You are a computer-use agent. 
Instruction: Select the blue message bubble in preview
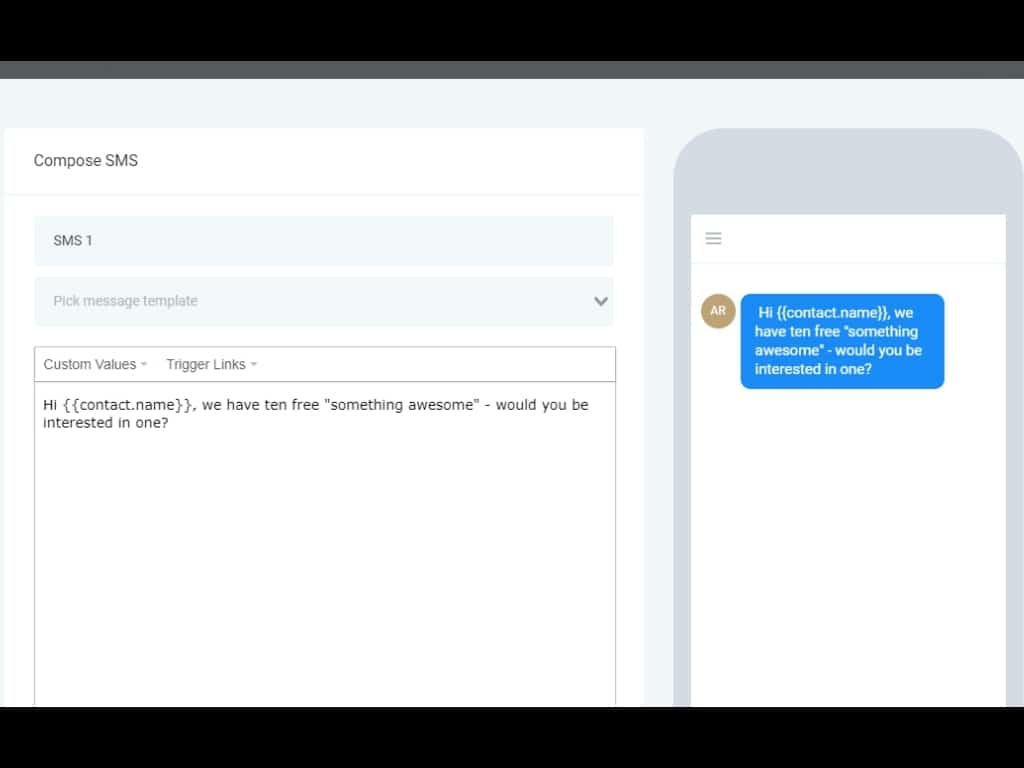842,341
